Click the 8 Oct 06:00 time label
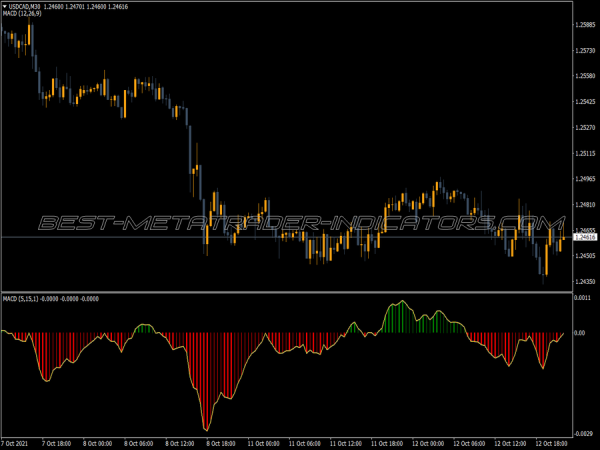 (x=139, y=443)
